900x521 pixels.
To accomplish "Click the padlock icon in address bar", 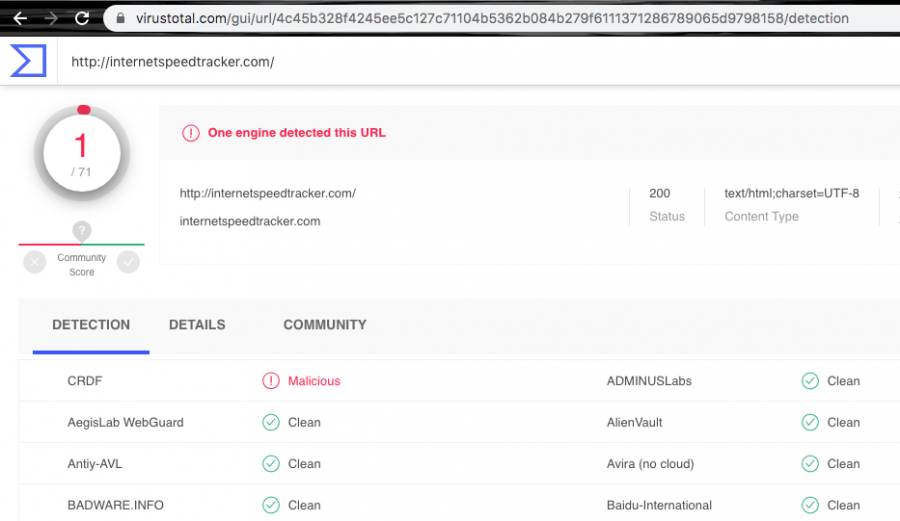I will [121, 18].
